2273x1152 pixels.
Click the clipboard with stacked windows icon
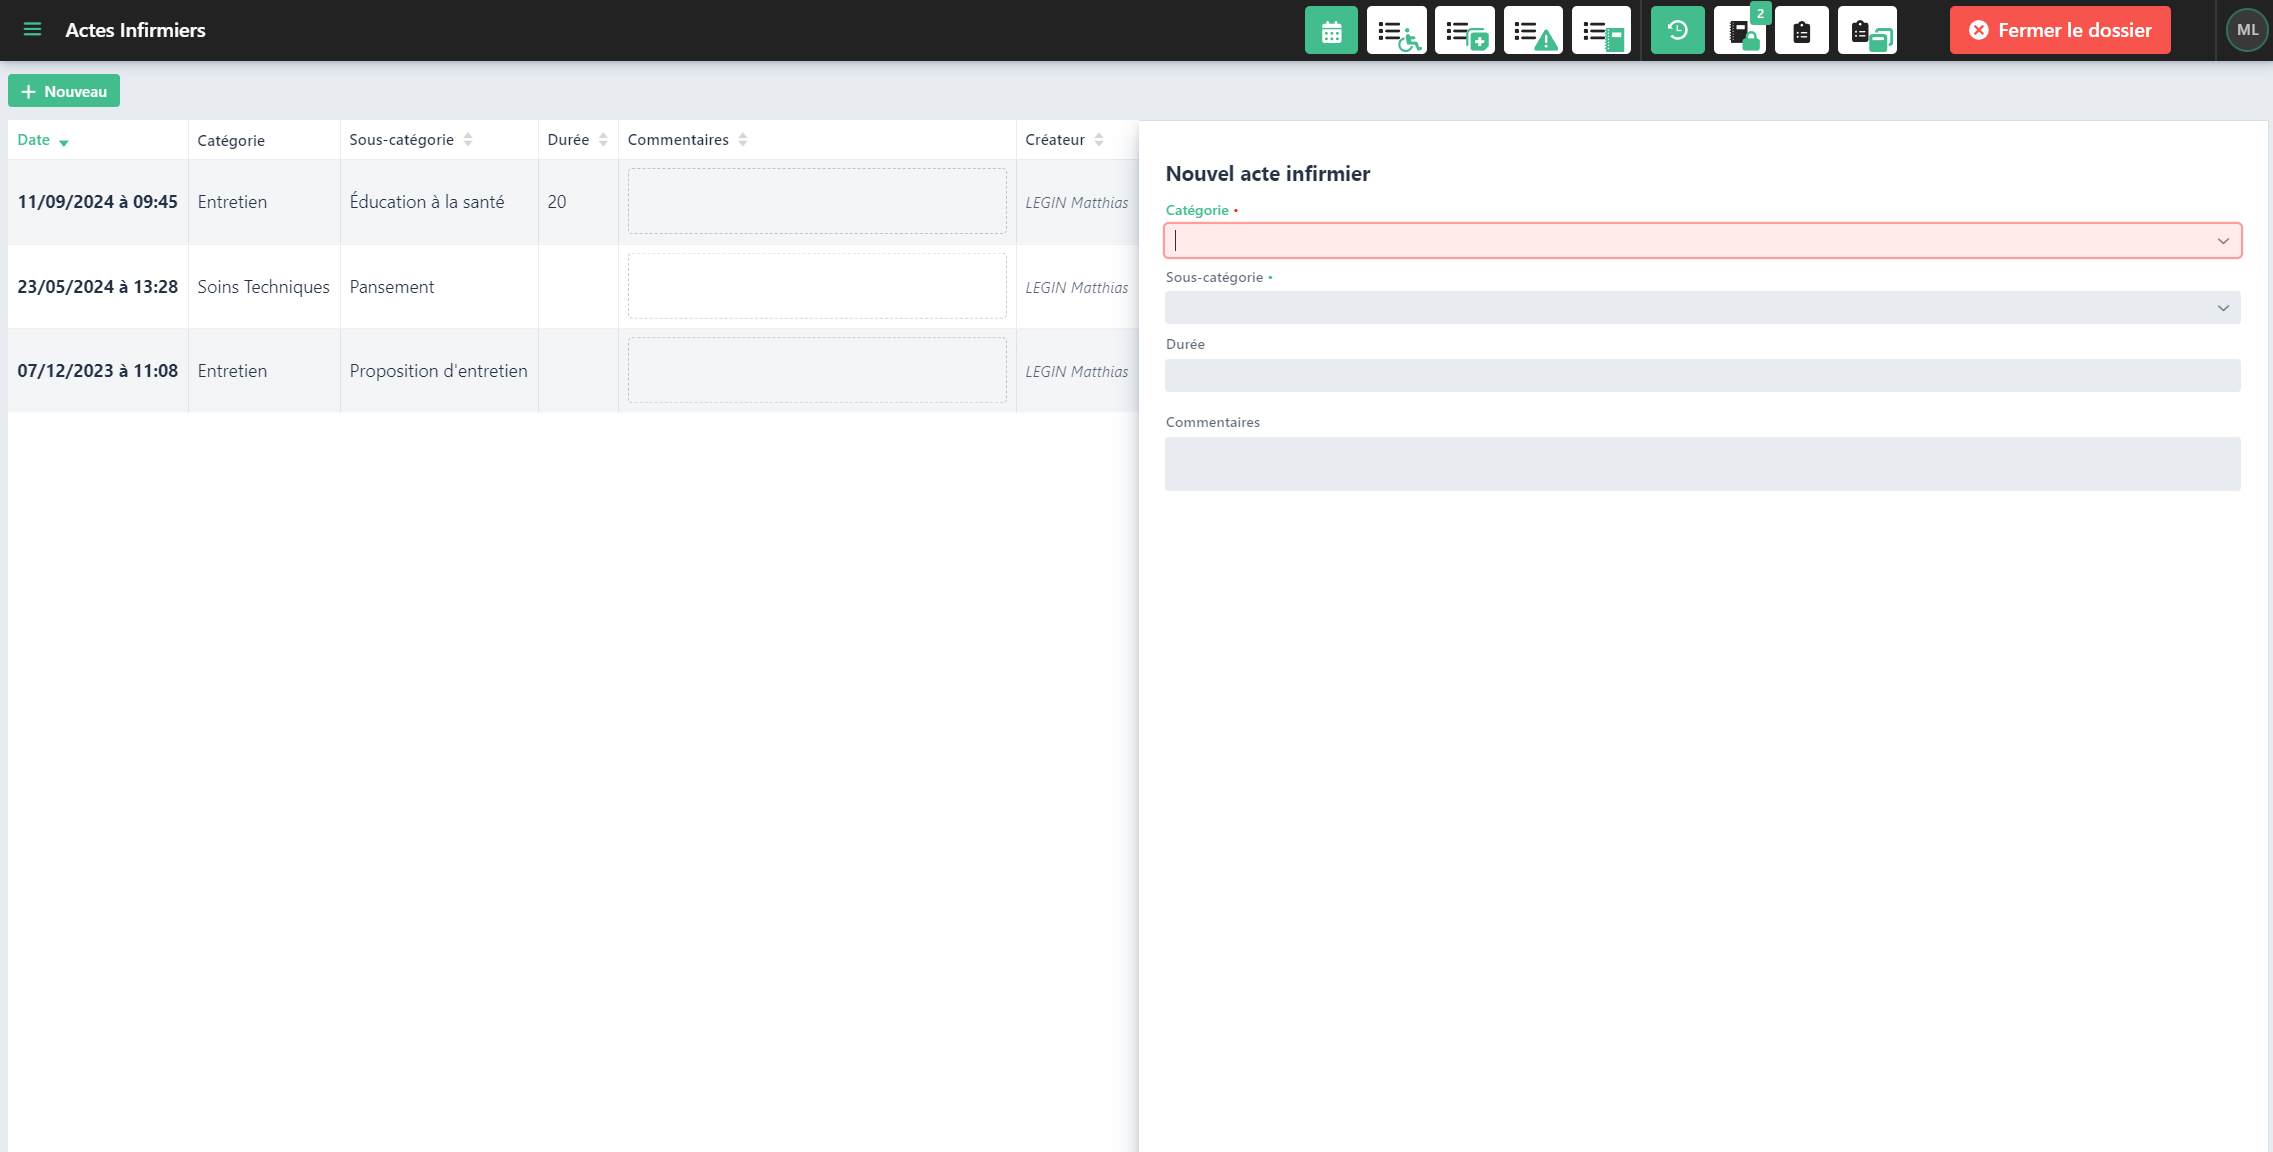point(1867,31)
